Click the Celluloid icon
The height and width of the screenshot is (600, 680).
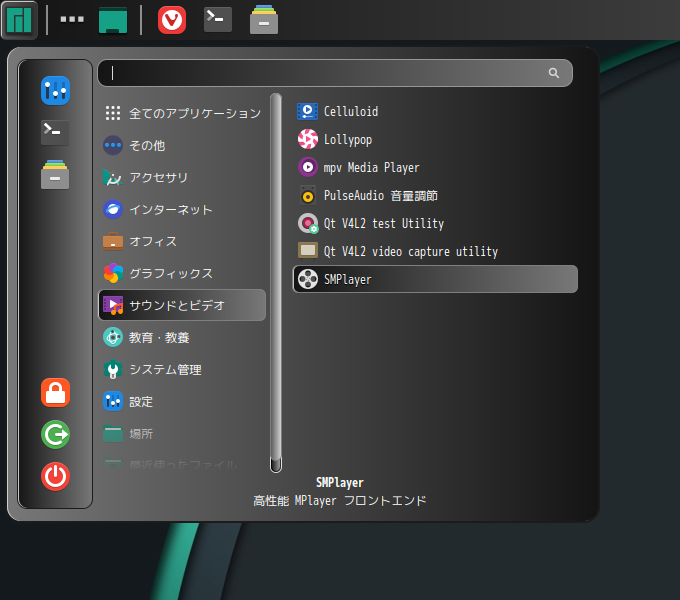tap(307, 111)
